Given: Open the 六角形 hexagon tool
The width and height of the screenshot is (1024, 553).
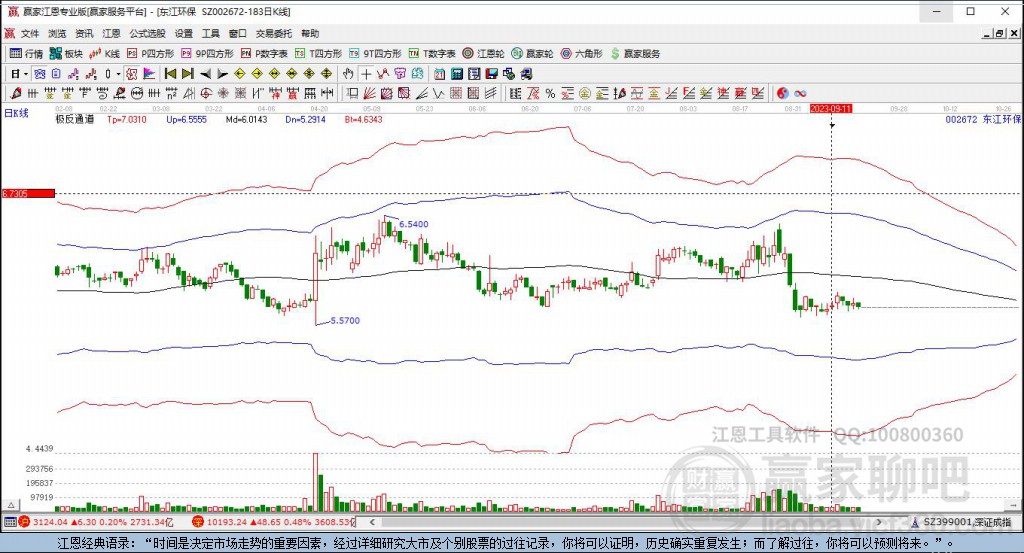Looking at the screenshot, I should (581, 54).
